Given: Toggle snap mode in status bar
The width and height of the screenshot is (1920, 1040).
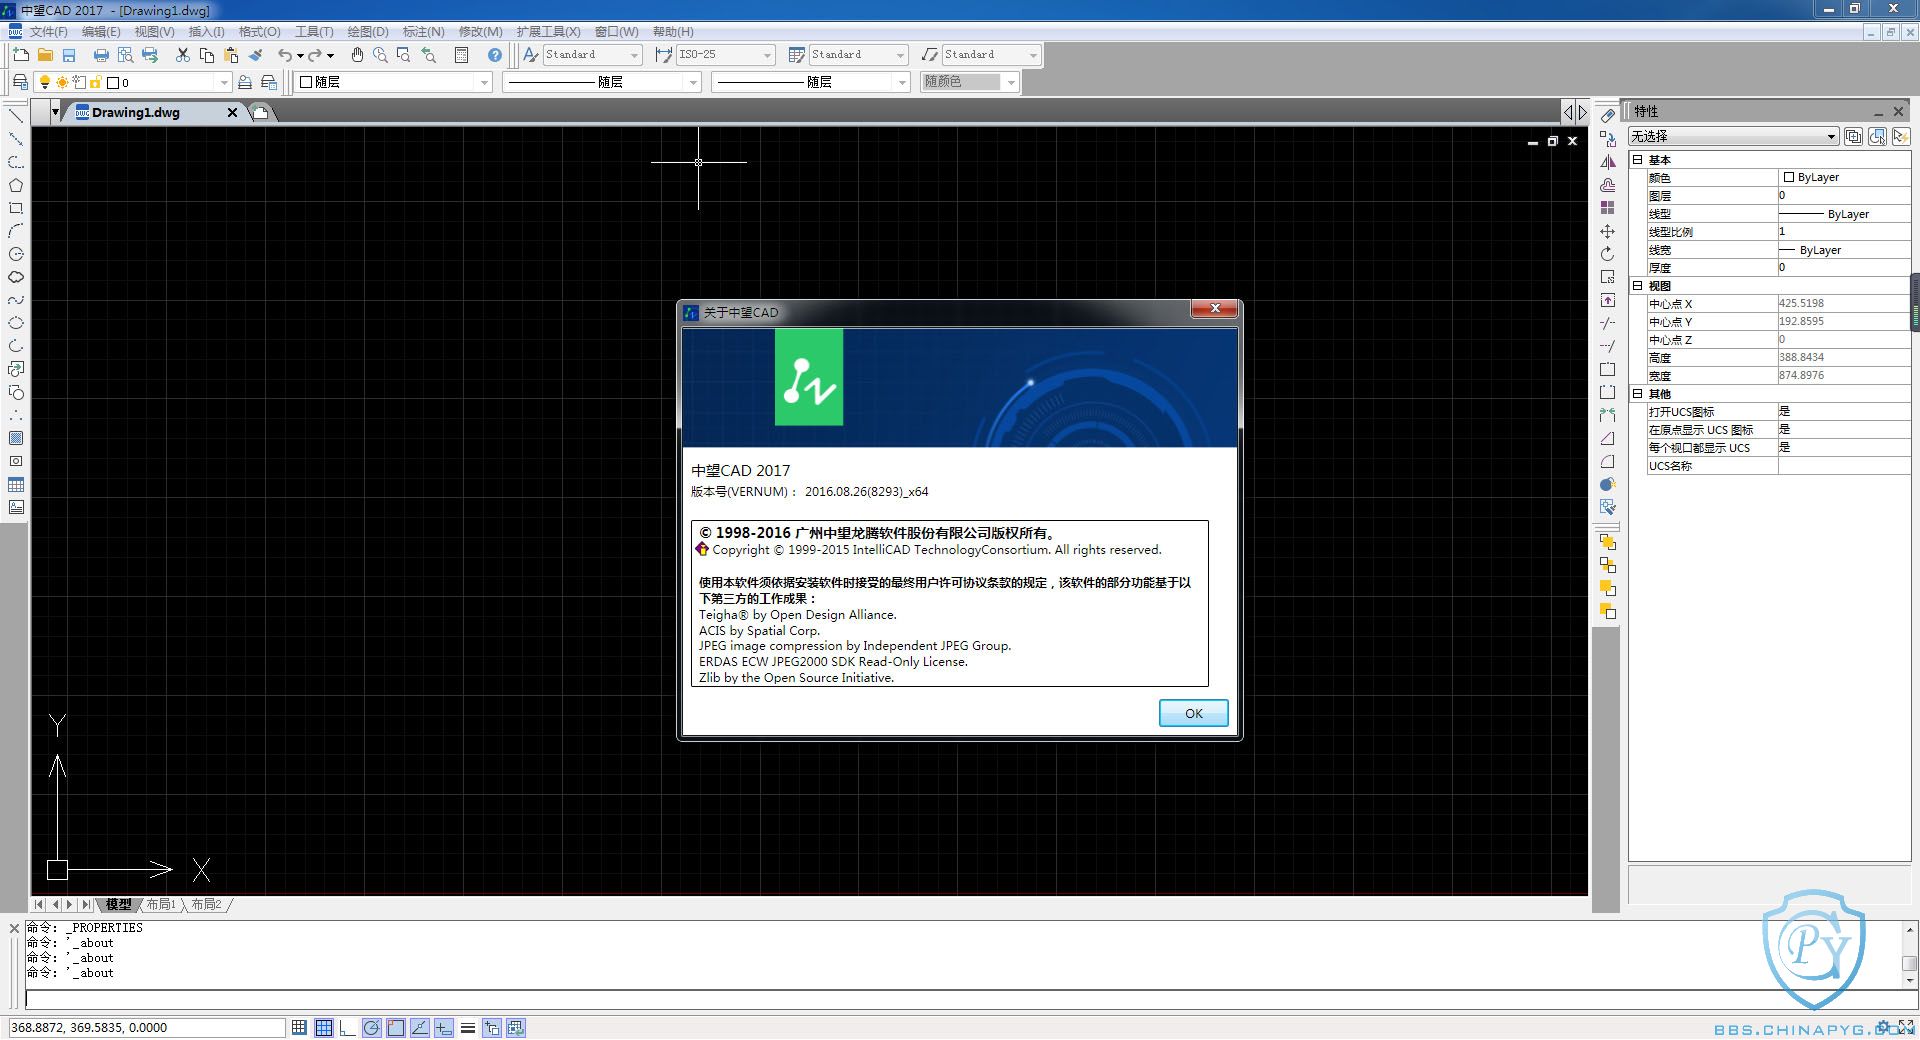Looking at the screenshot, I should coord(299,1027).
